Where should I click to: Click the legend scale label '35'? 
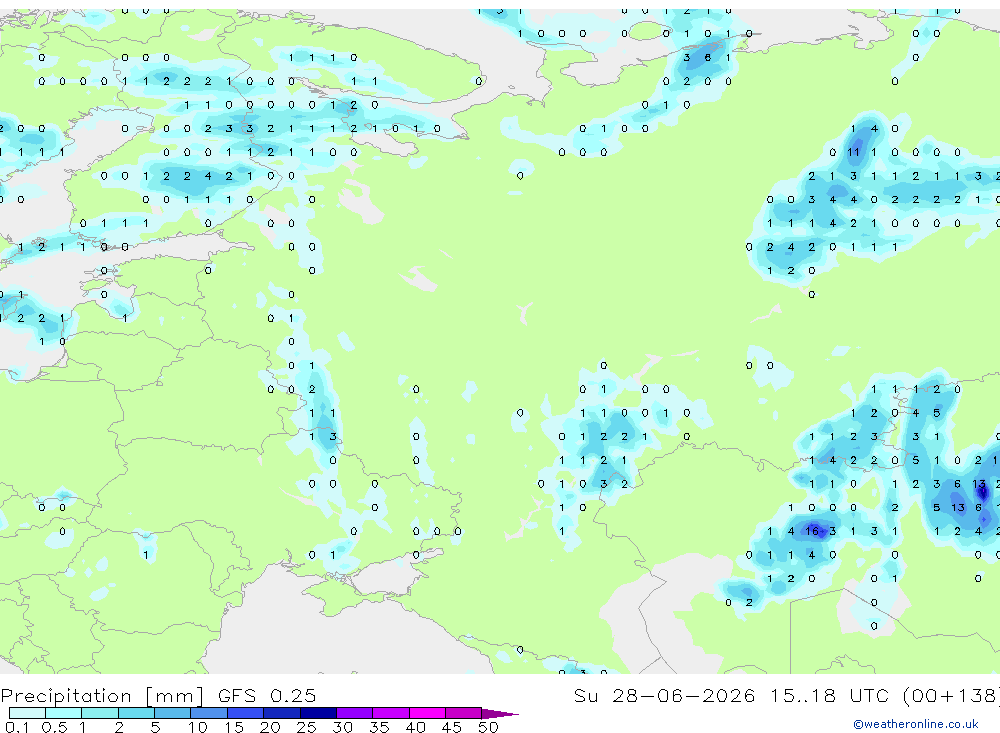click(379, 727)
